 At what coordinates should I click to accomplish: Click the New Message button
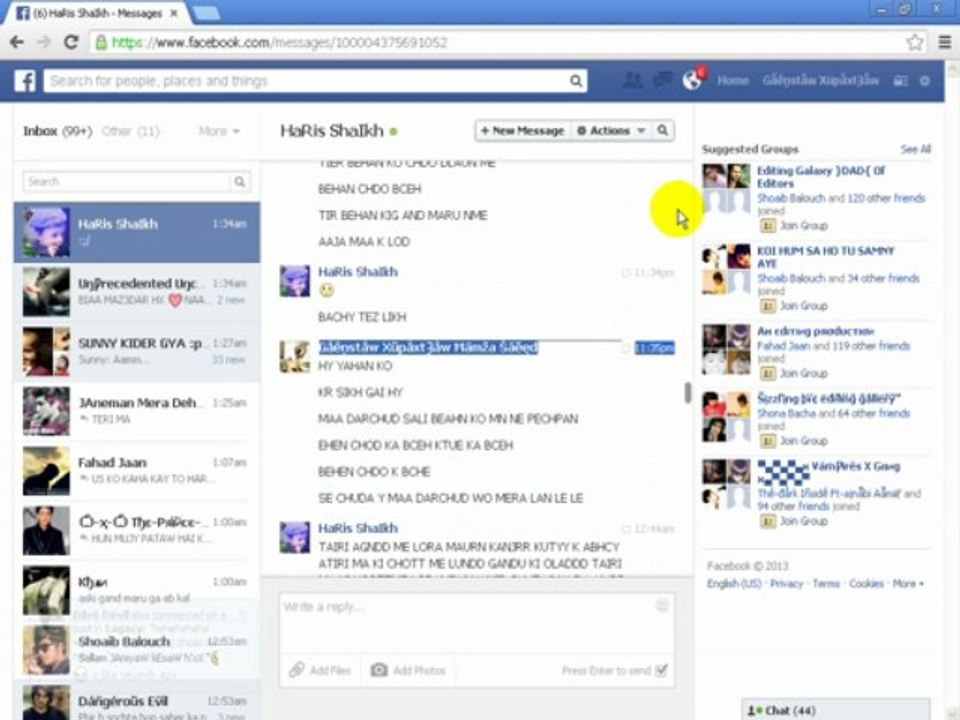coord(523,130)
